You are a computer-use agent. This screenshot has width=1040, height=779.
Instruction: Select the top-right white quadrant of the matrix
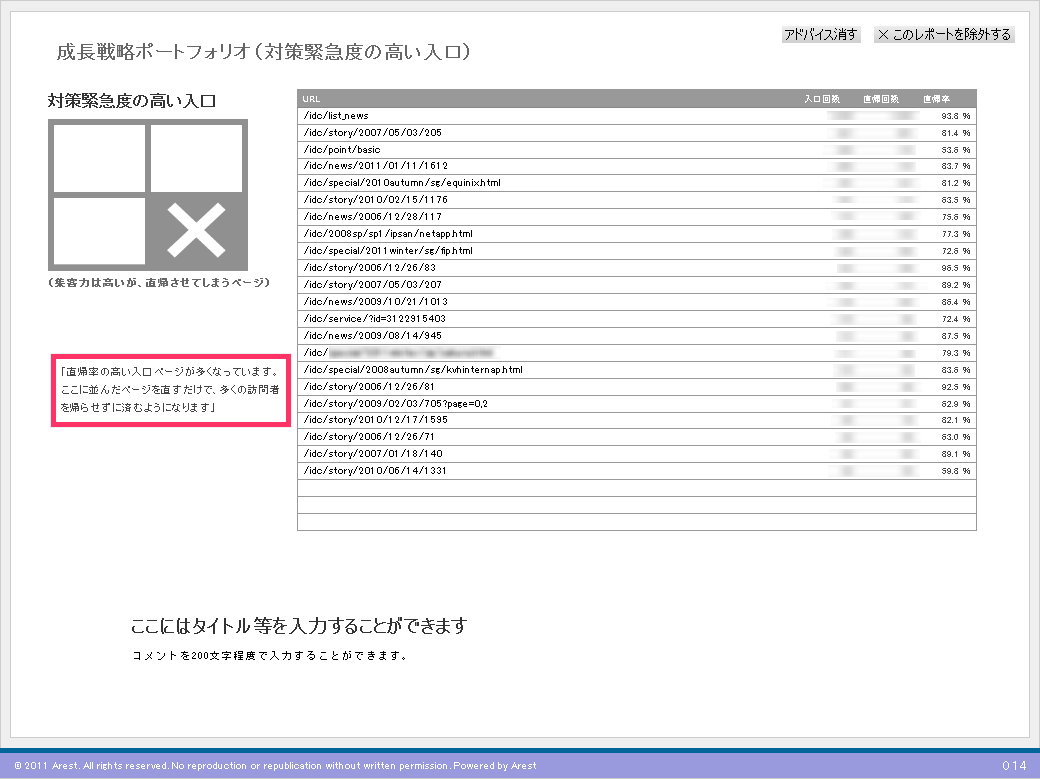point(196,158)
